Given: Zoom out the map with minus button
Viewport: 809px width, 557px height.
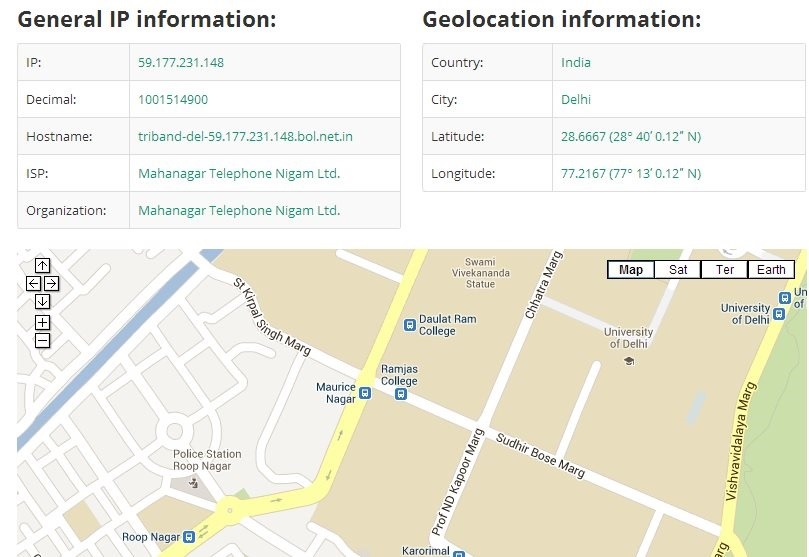Looking at the screenshot, I should pos(42,340).
